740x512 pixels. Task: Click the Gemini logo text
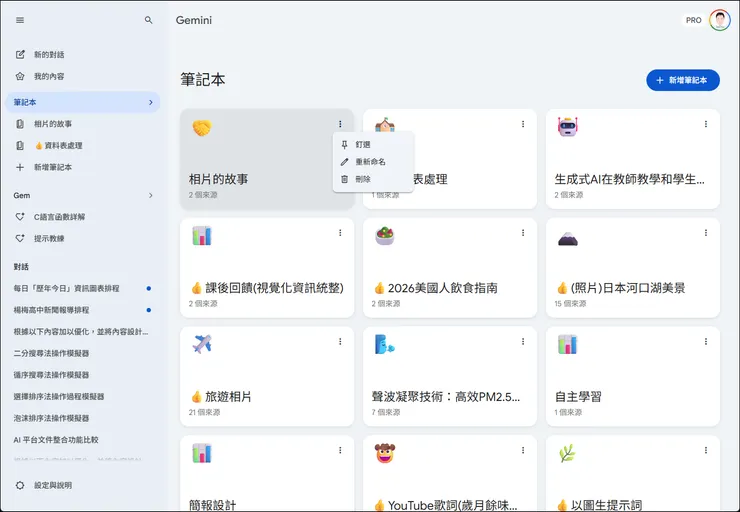pyautogui.click(x=194, y=20)
